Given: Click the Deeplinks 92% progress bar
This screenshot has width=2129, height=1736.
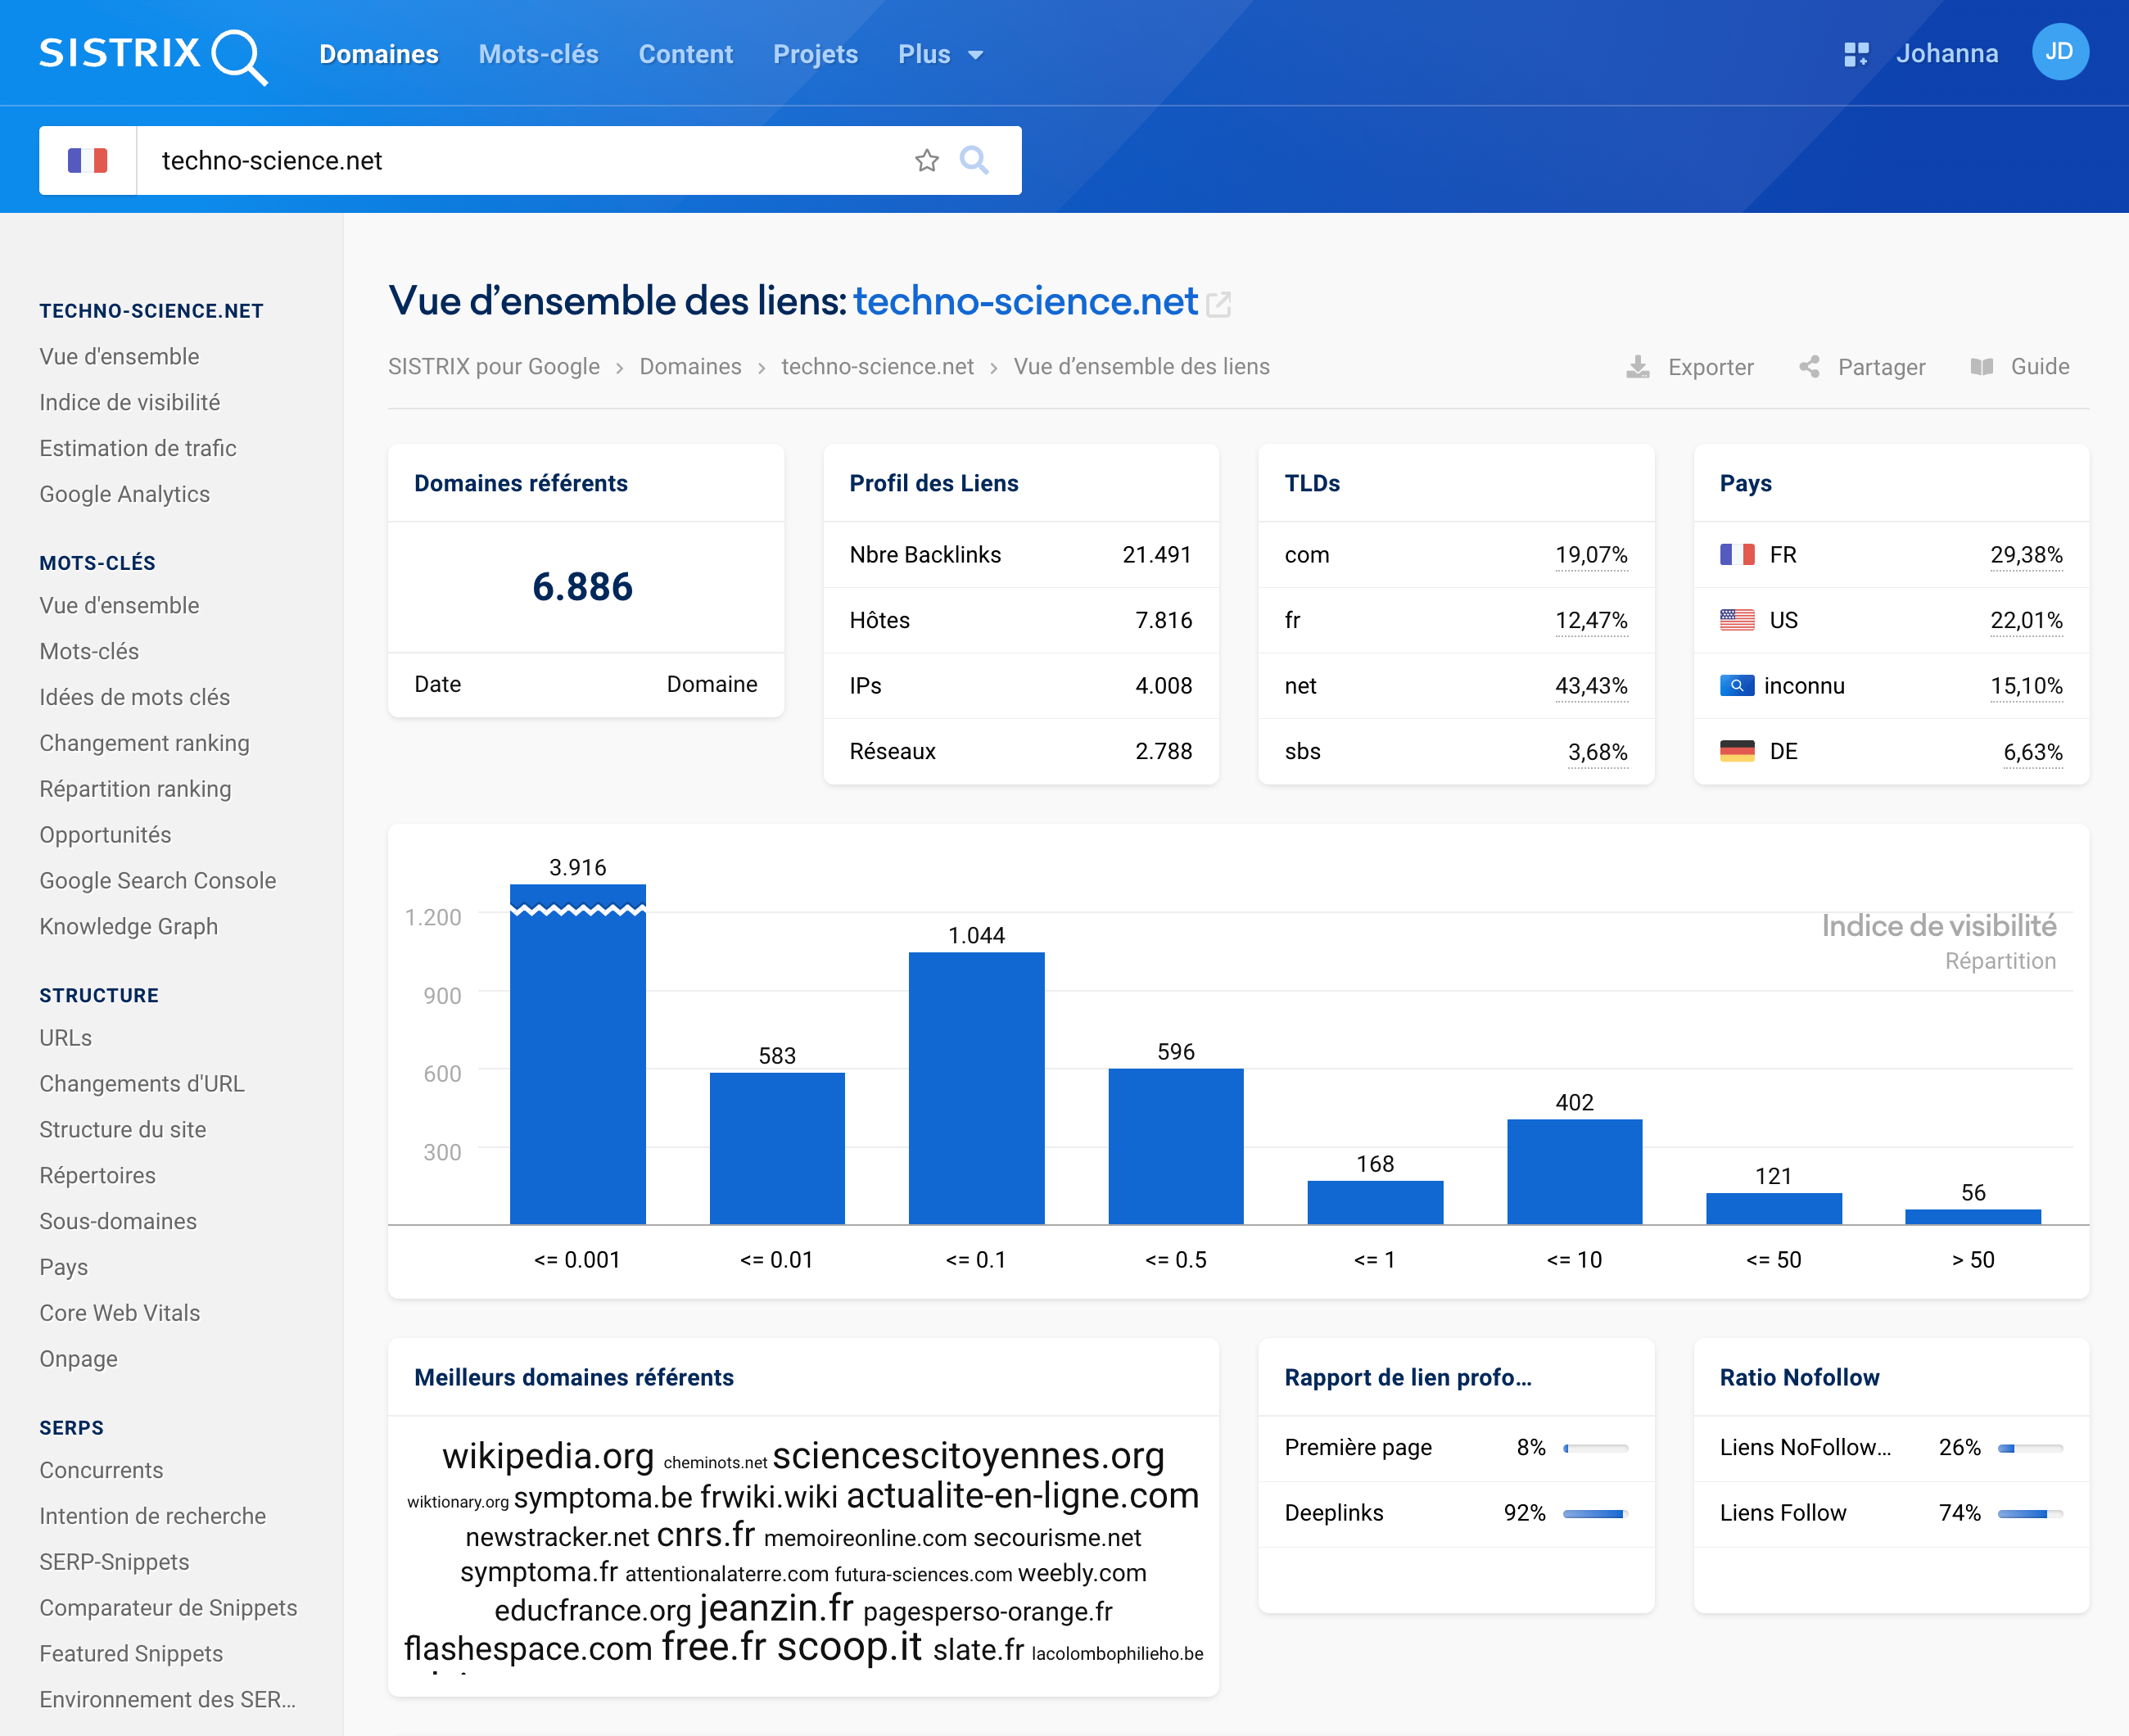Looking at the screenshot, I should 1595,1514.
